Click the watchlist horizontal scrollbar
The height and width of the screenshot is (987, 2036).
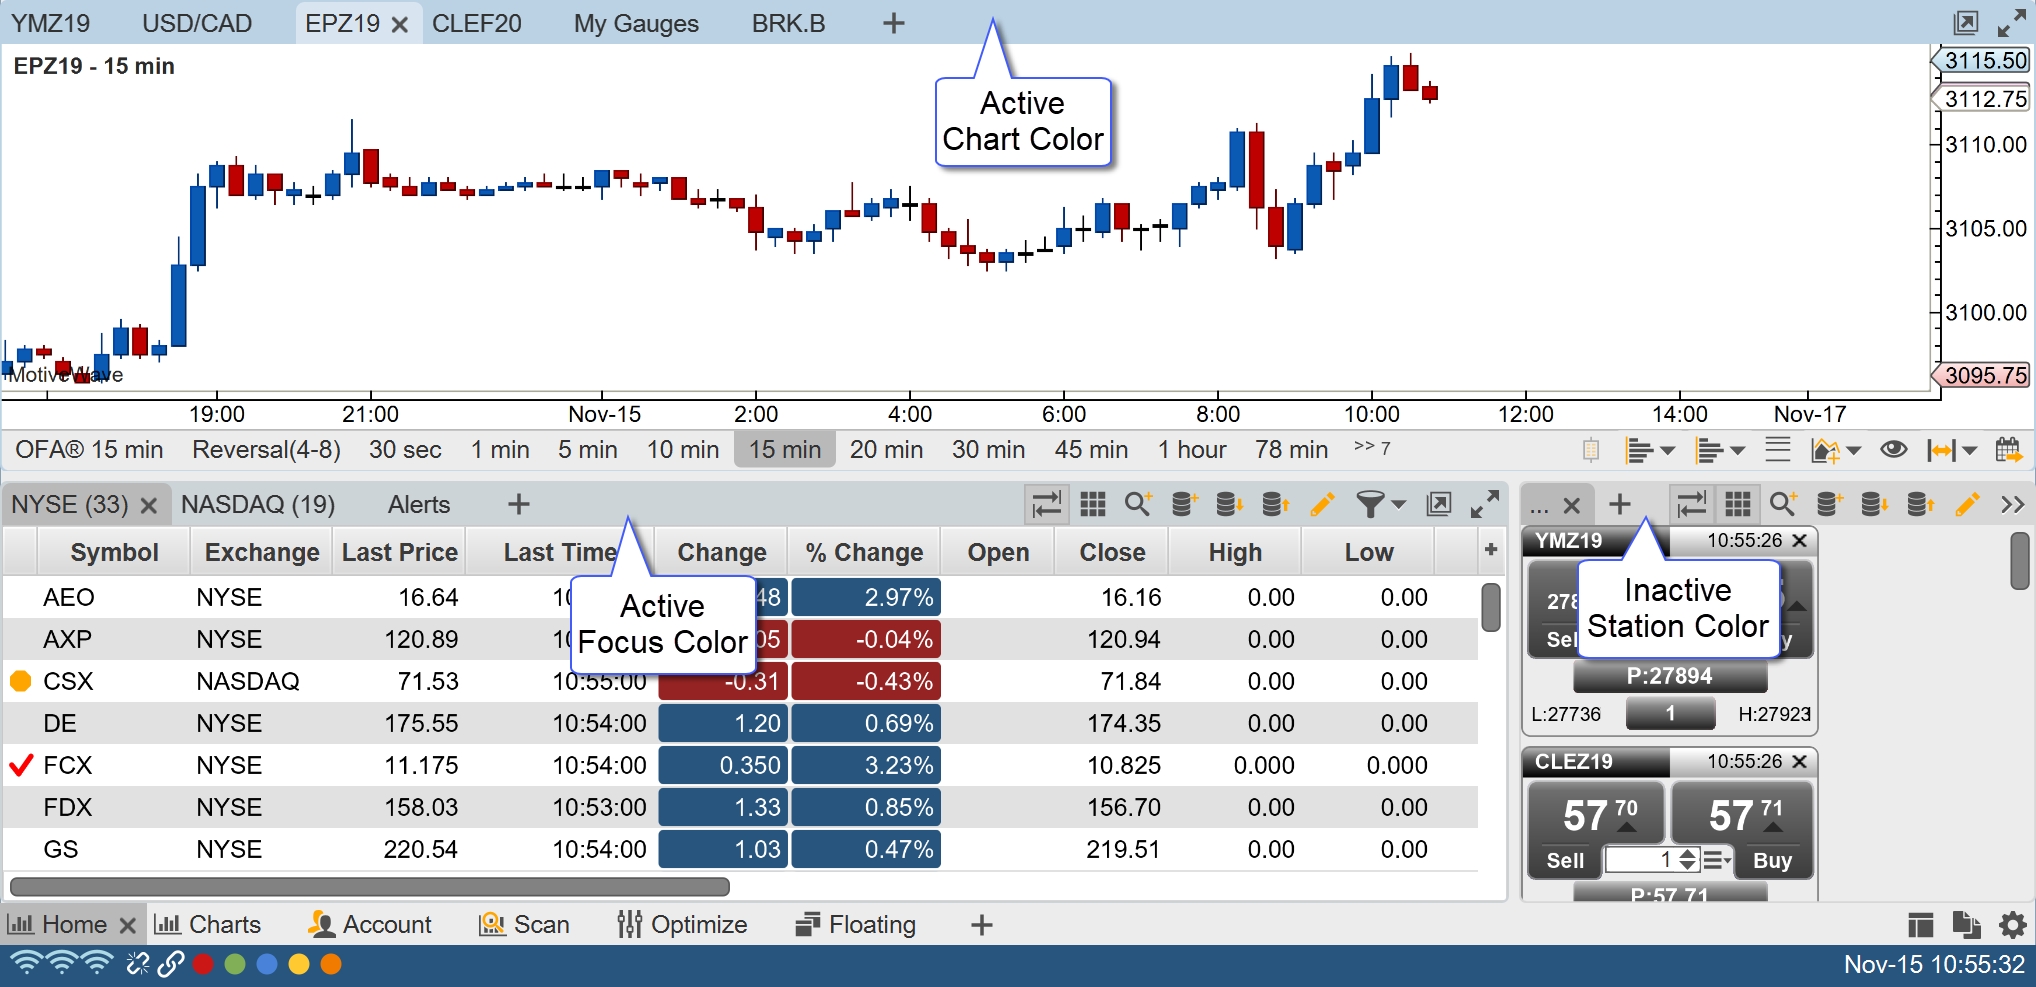click(370, 887)
